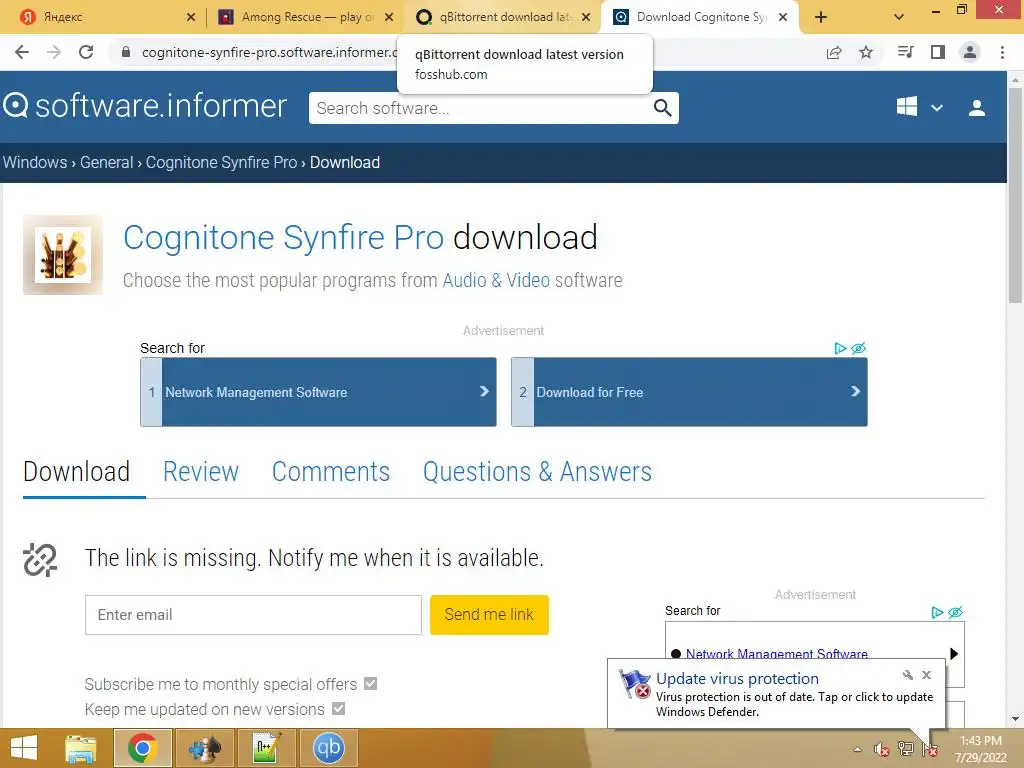
Task: Open File Explorer from taskbar
Action: (80, 748)
